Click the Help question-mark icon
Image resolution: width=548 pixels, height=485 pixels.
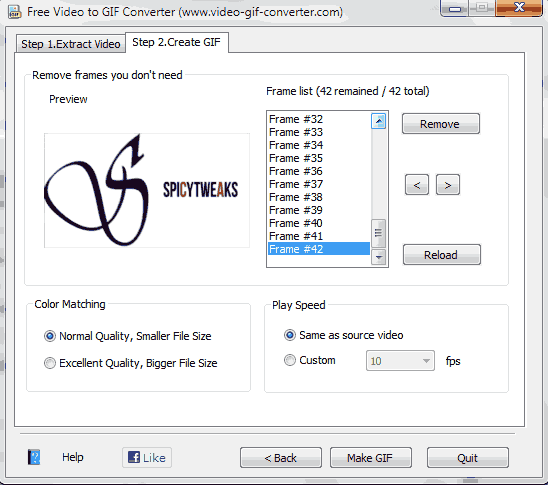click(x=34, y=457)
